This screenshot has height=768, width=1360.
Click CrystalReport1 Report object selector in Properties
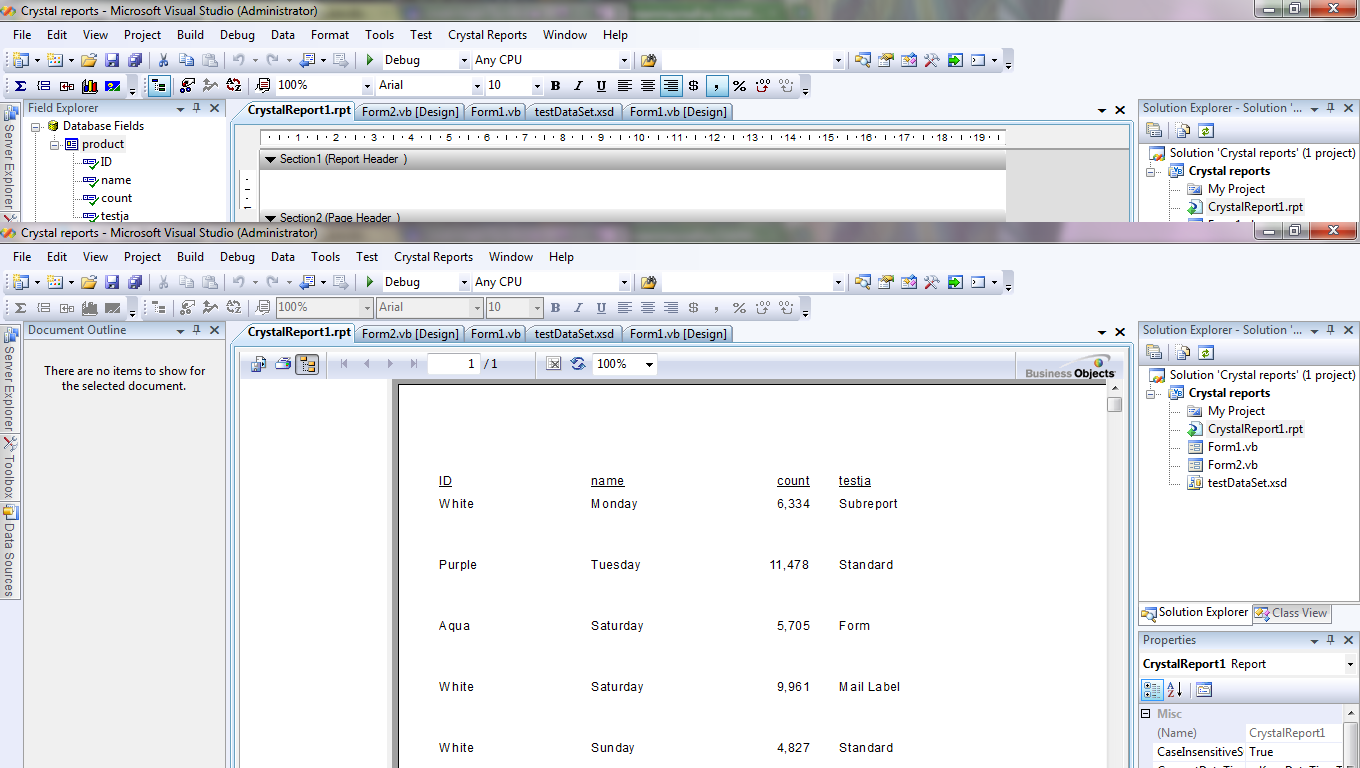(1248, 664)
